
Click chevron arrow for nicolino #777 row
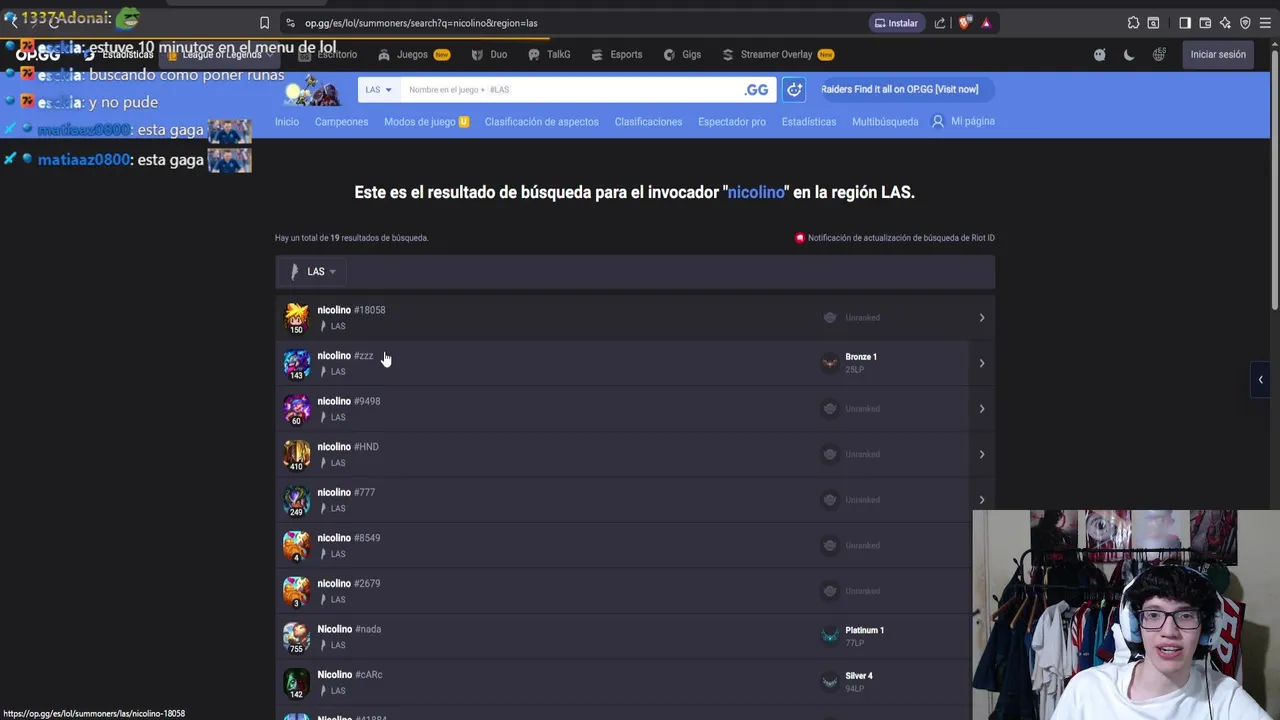click(981, 500)
